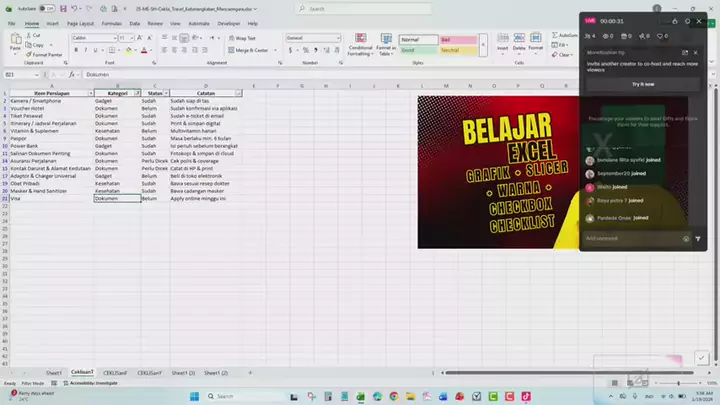Image resolution: width=720 pixels, height=405 pixels.
Task: Click the Wrap Text button
Action: (x=242, y=38)
